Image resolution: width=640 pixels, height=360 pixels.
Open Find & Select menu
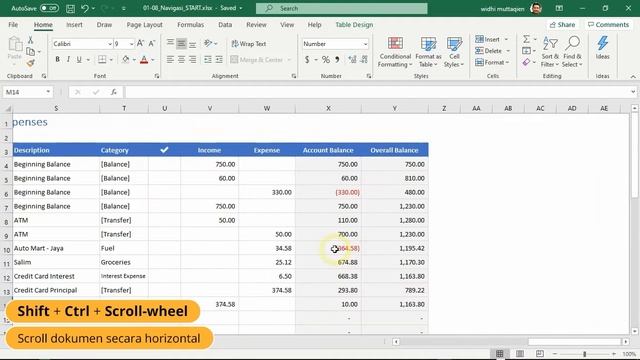pyautogui.click(x=572, y=52)
